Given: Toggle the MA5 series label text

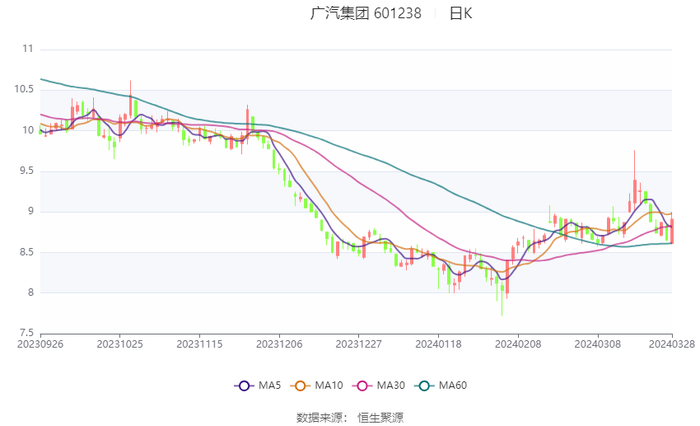Looking at the screenshot, I should (270, 386).
